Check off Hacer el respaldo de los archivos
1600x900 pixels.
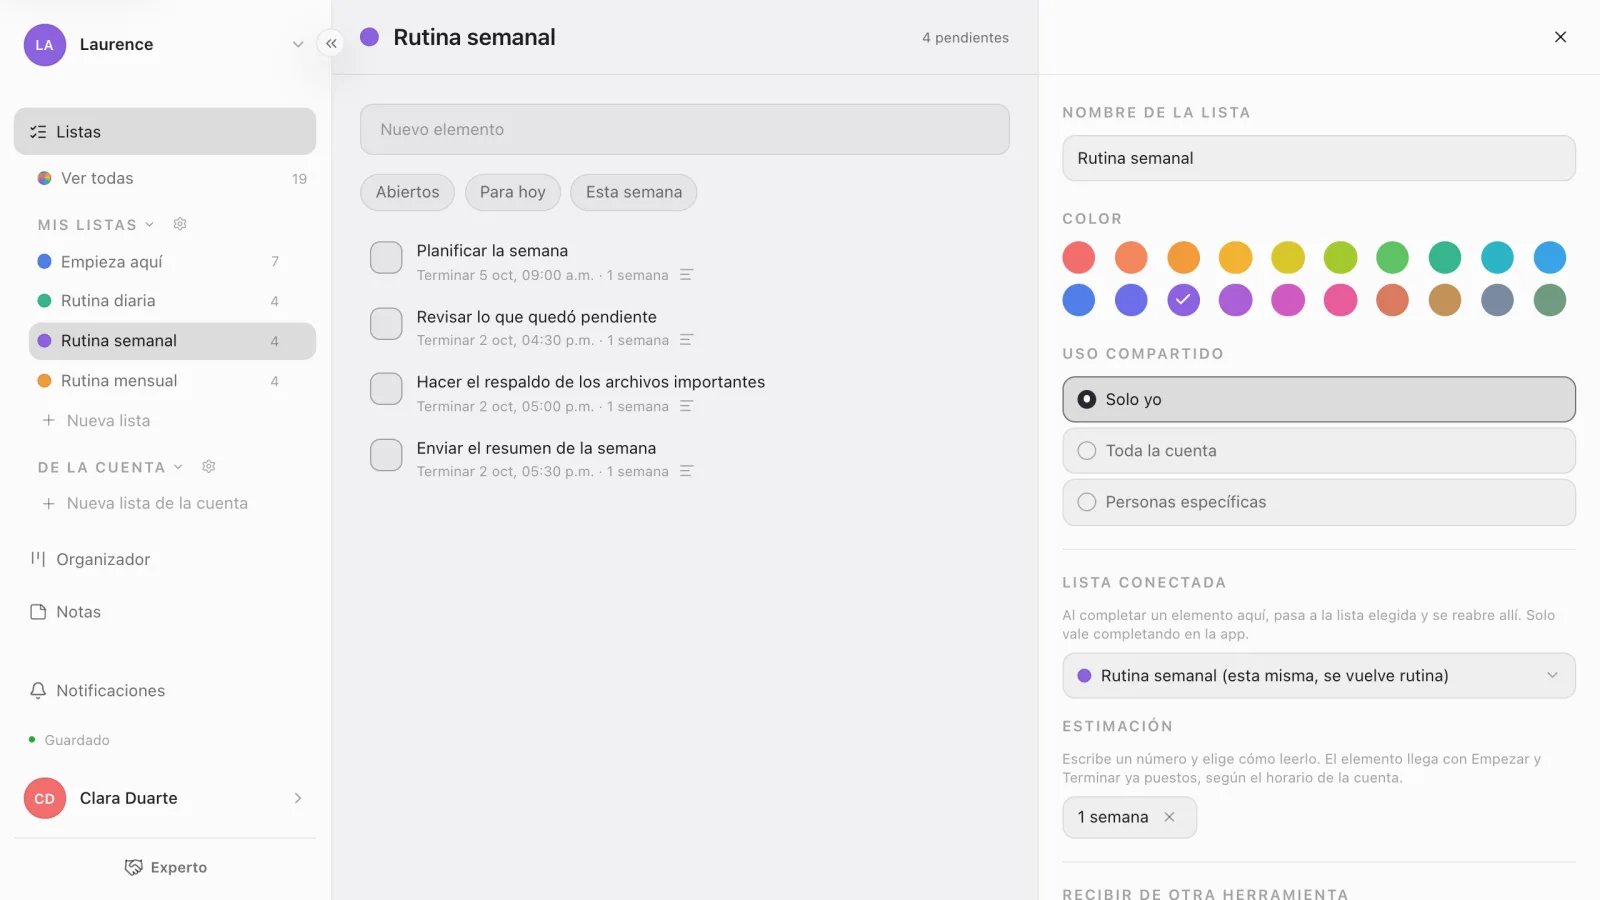(x=386, y=389)
